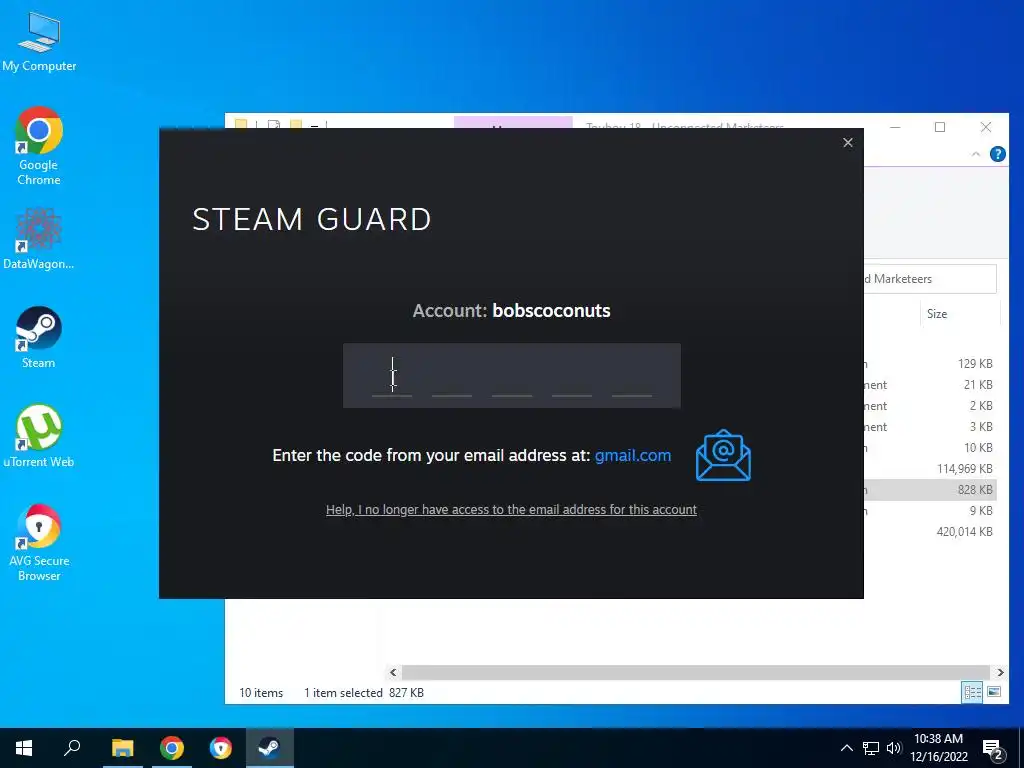Minimize the File Explorer window
Image resolution: width=1024 pixels, height=768 pixels.
point(895,127)
